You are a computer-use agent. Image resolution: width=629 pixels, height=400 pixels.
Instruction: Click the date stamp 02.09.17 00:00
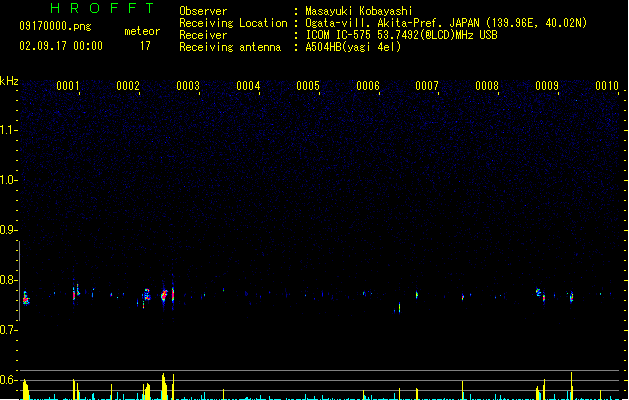(x=61, y=46)
